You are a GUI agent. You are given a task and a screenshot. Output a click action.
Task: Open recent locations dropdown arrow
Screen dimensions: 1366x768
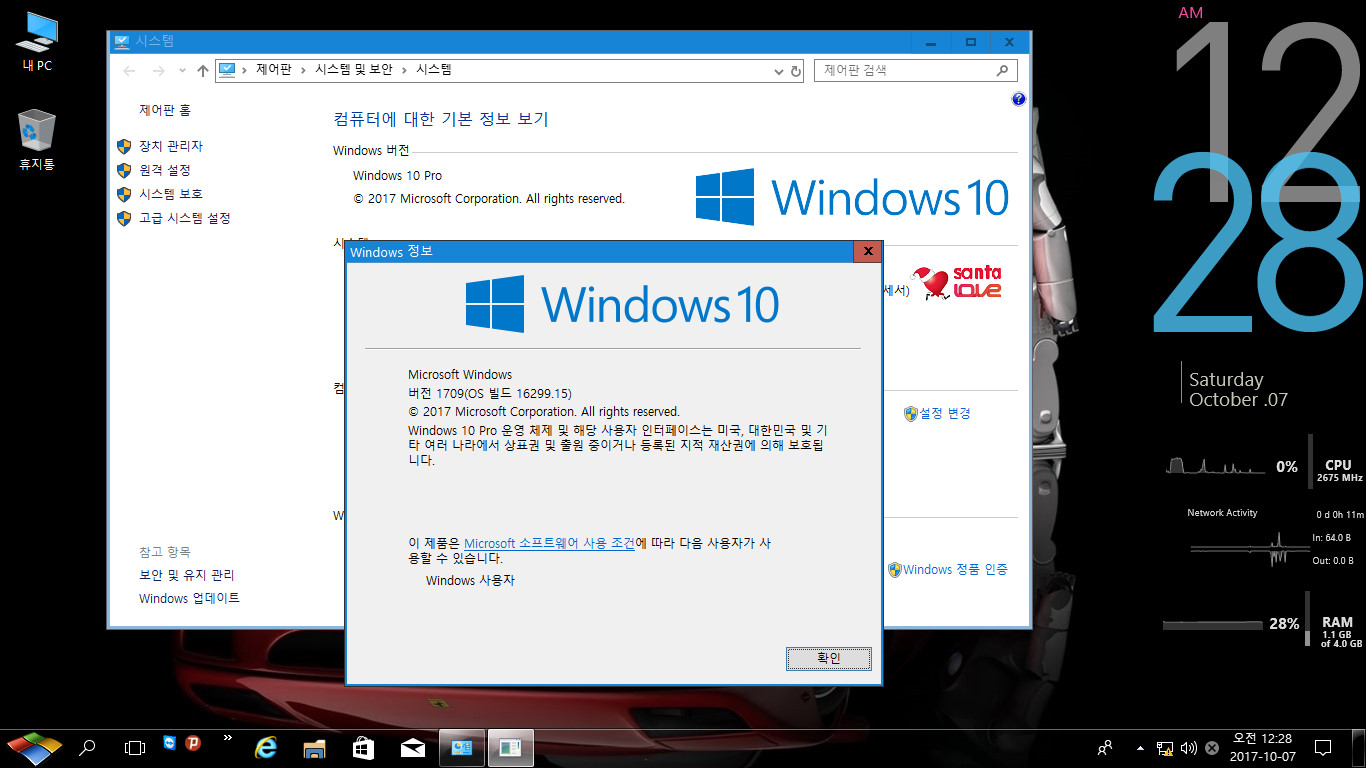pyautogui.click(x=182, y=71)
